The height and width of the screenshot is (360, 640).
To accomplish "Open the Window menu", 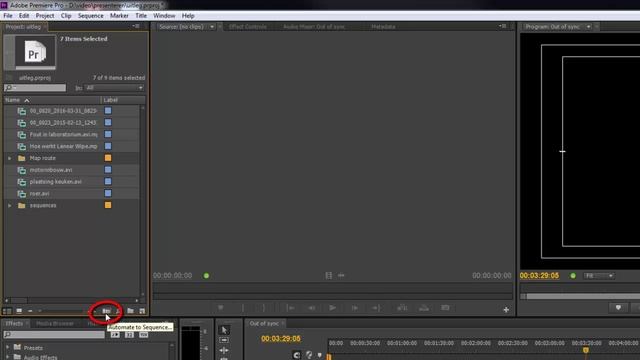I will pyautogui.click(x=164, y=16).
